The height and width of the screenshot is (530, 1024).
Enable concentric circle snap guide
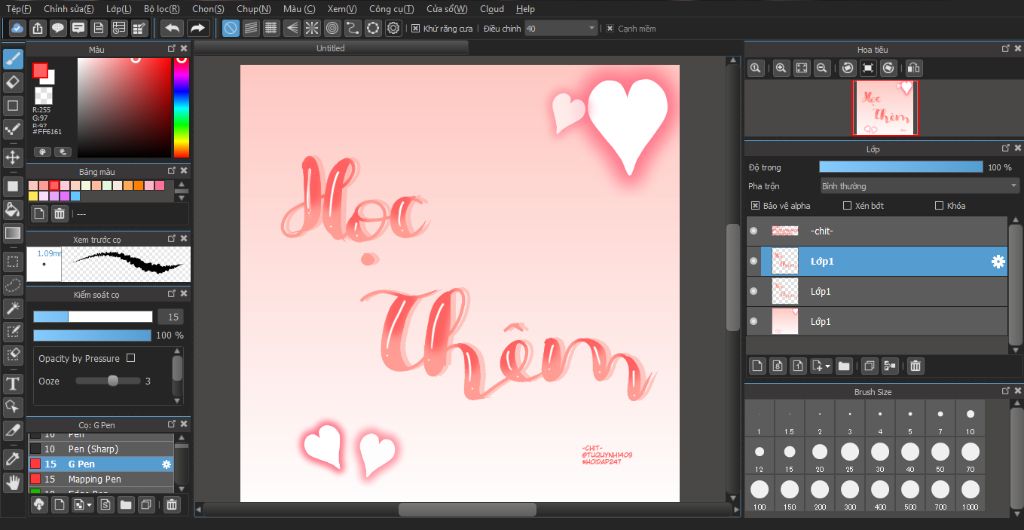coord(332,28)
